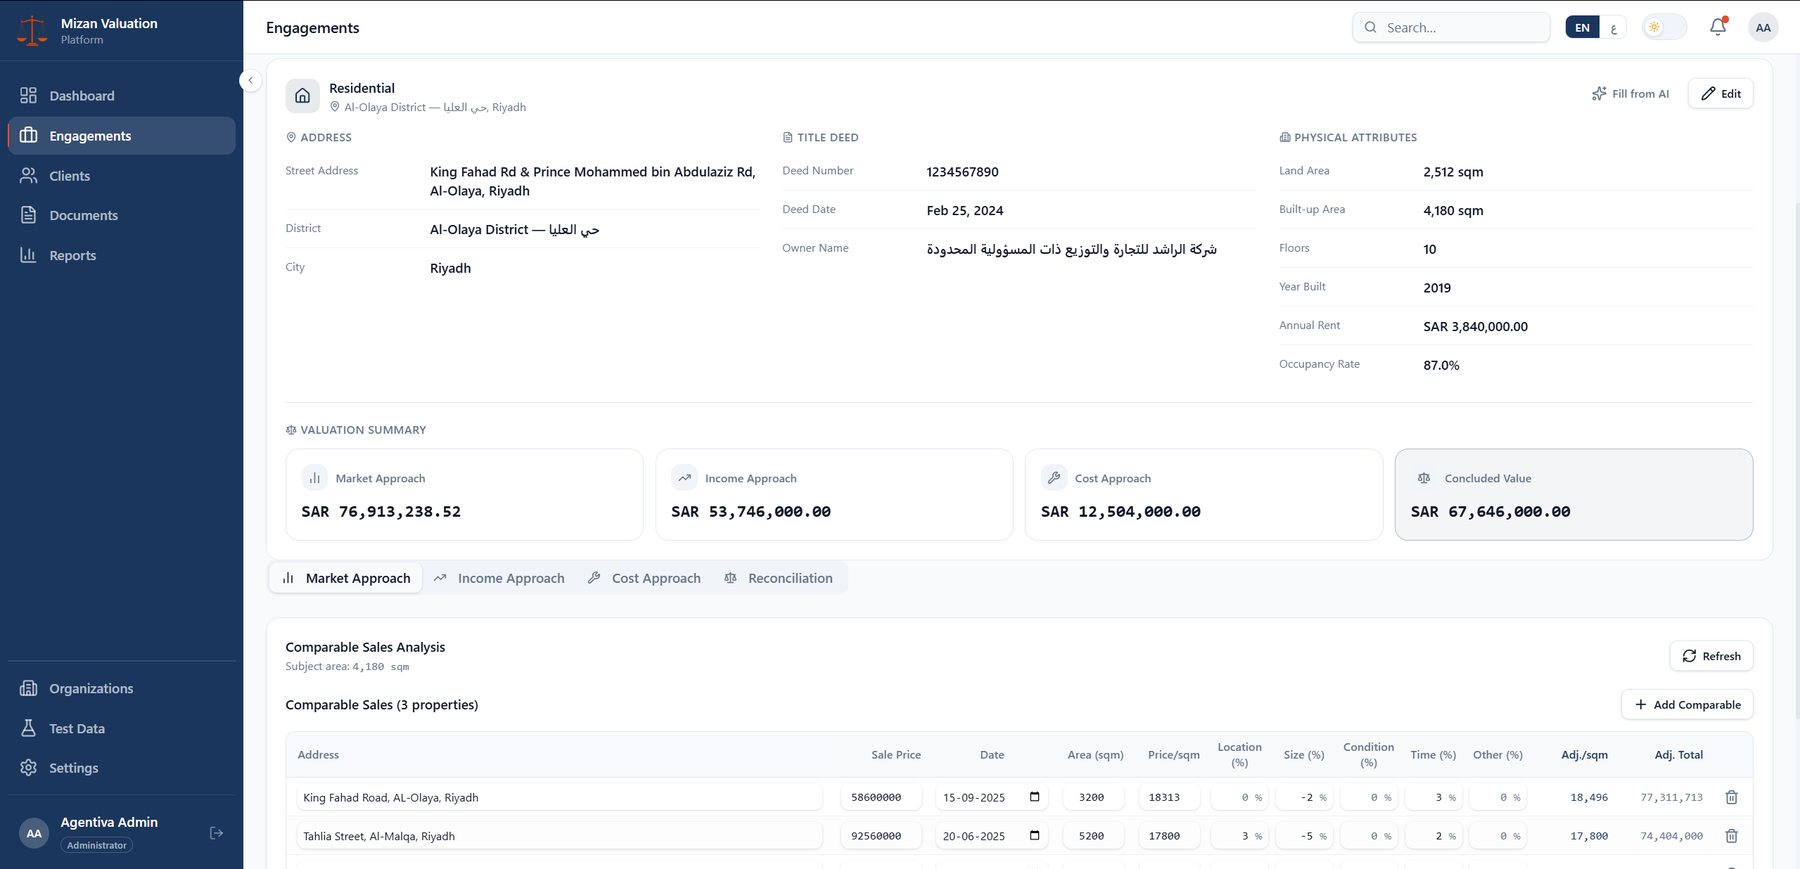Click the Cost Approach summary card
Screen dimensions: 1800x869
(x=1204, y=495)
